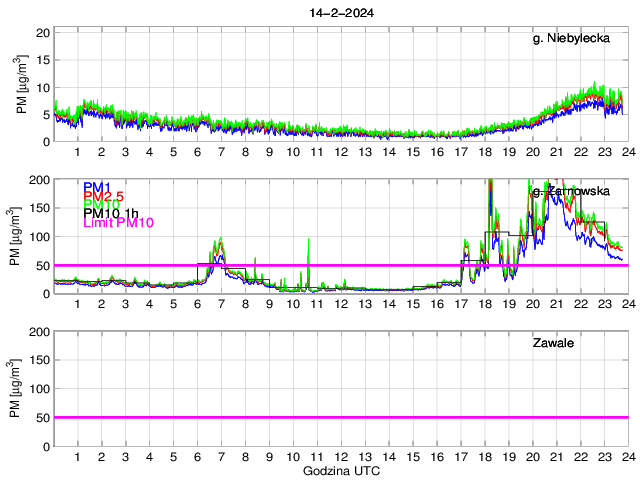
Task: Click the hour 7 peak in the middle chart
Action: click(x=220, y=240)
